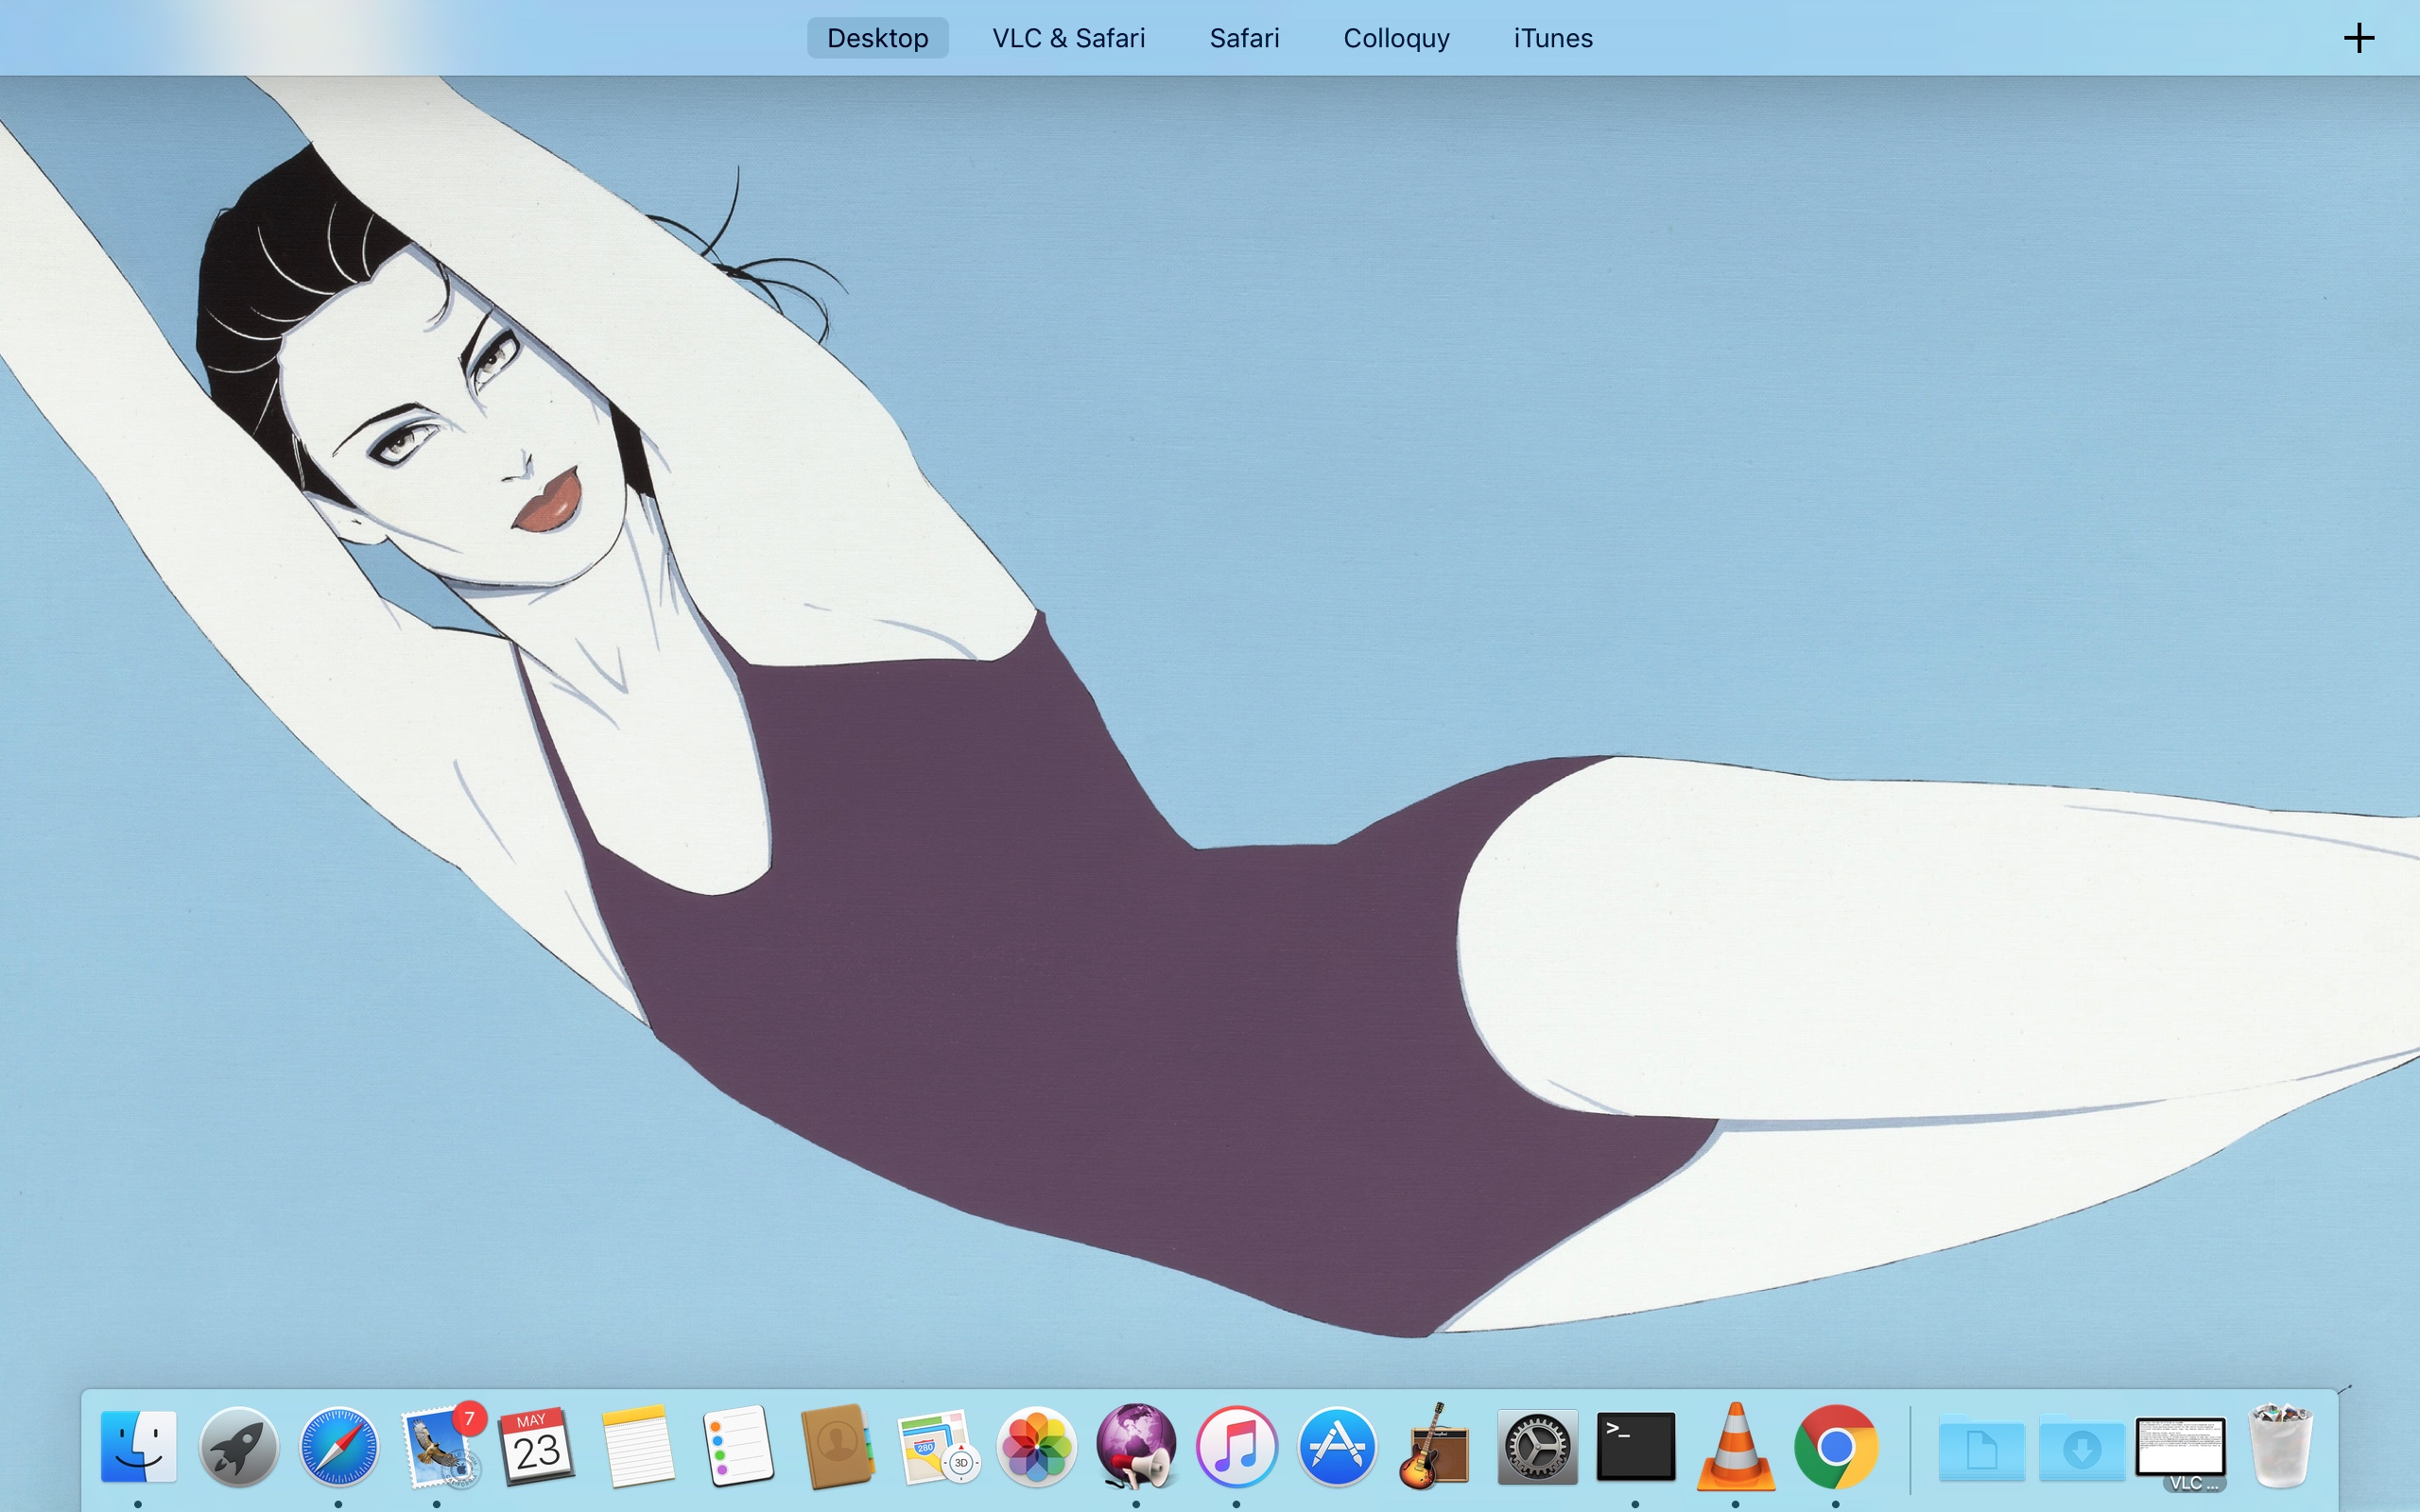The height and width of the screenshot is (1512, 2420).
Task: Switch to the iTunes space
Action: tap(1553, 38)
